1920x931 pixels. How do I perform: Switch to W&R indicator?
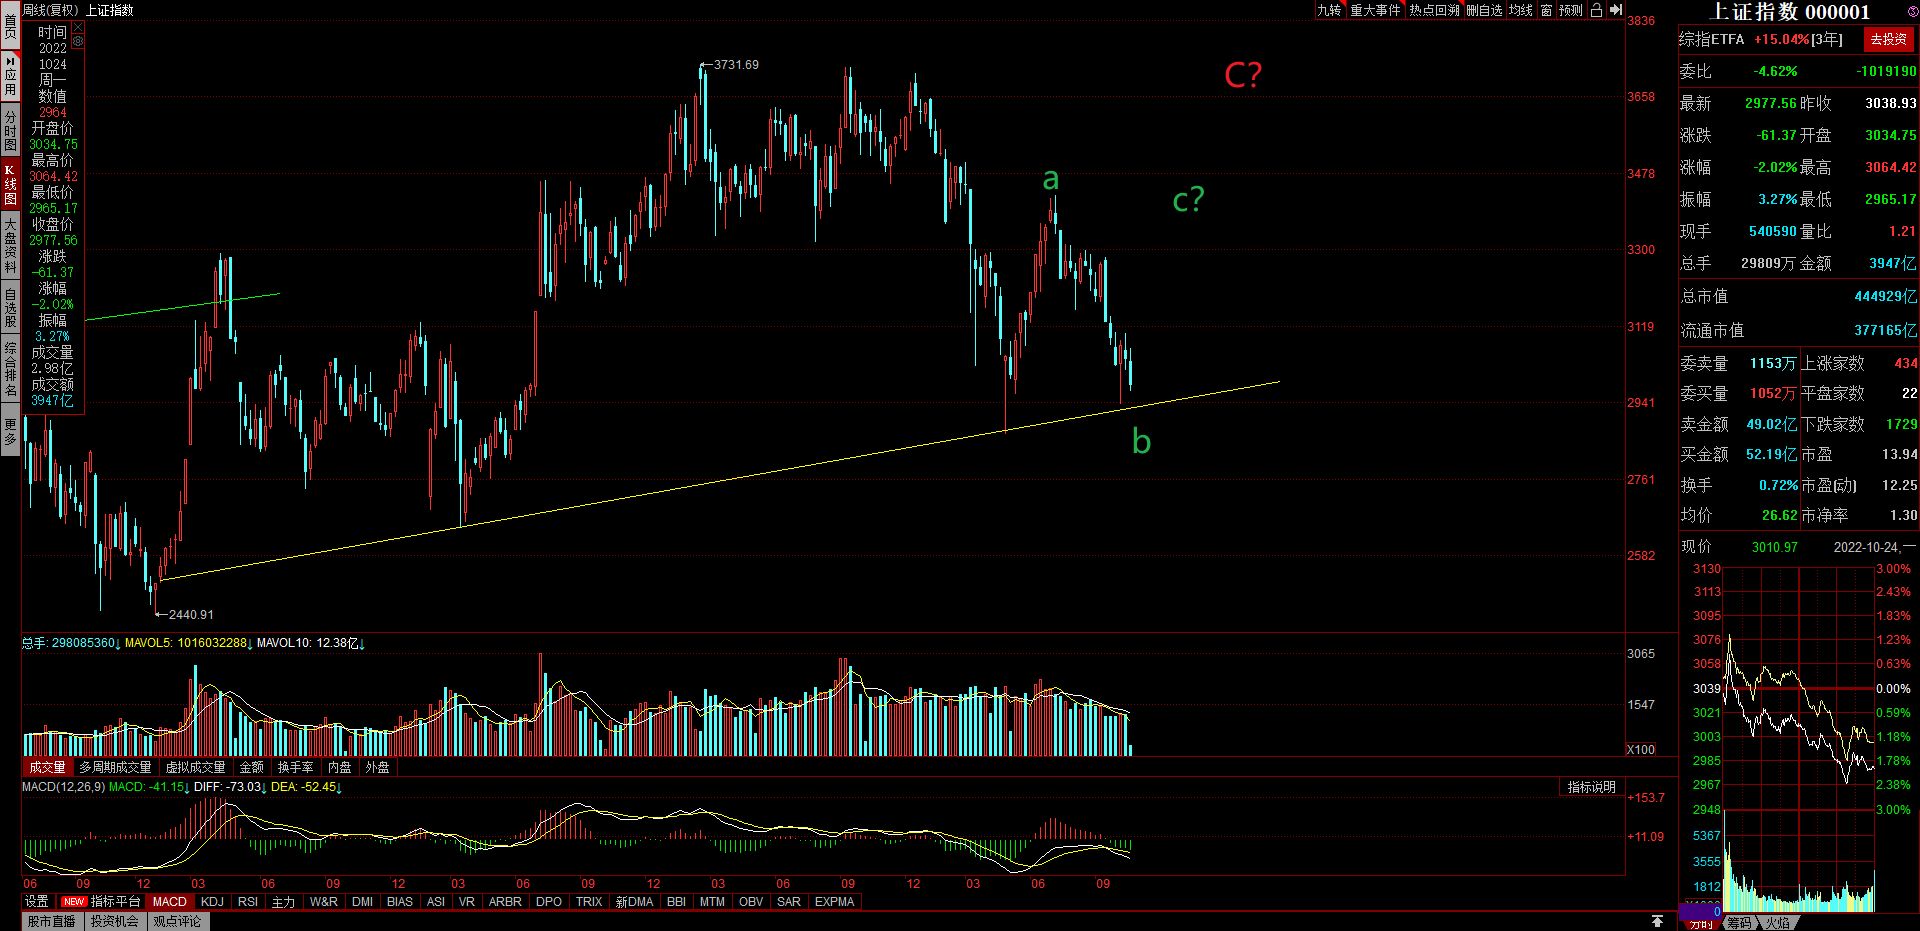(324, 901)
